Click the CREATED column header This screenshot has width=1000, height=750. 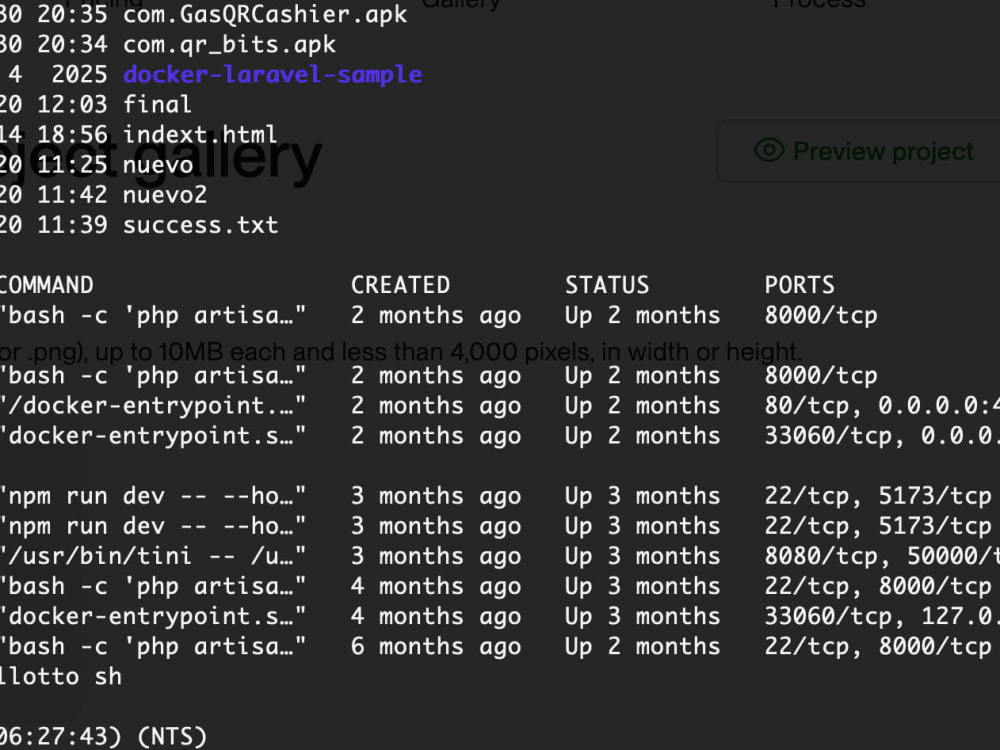click(401, 285)
